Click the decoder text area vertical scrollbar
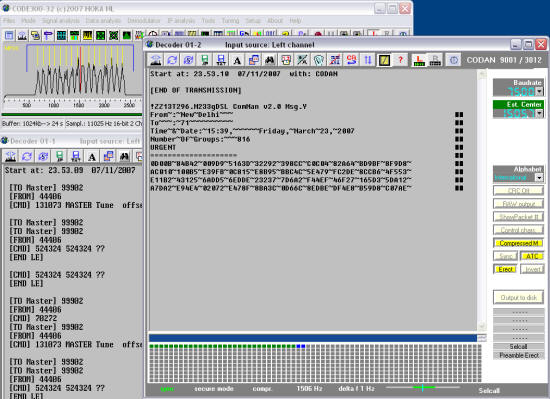550x399 pixels. point(482,200)
